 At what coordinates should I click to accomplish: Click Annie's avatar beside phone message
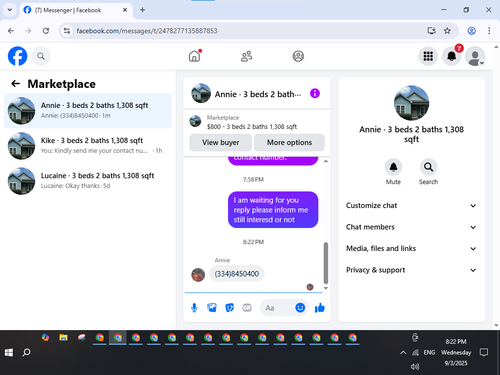[198, 275]
